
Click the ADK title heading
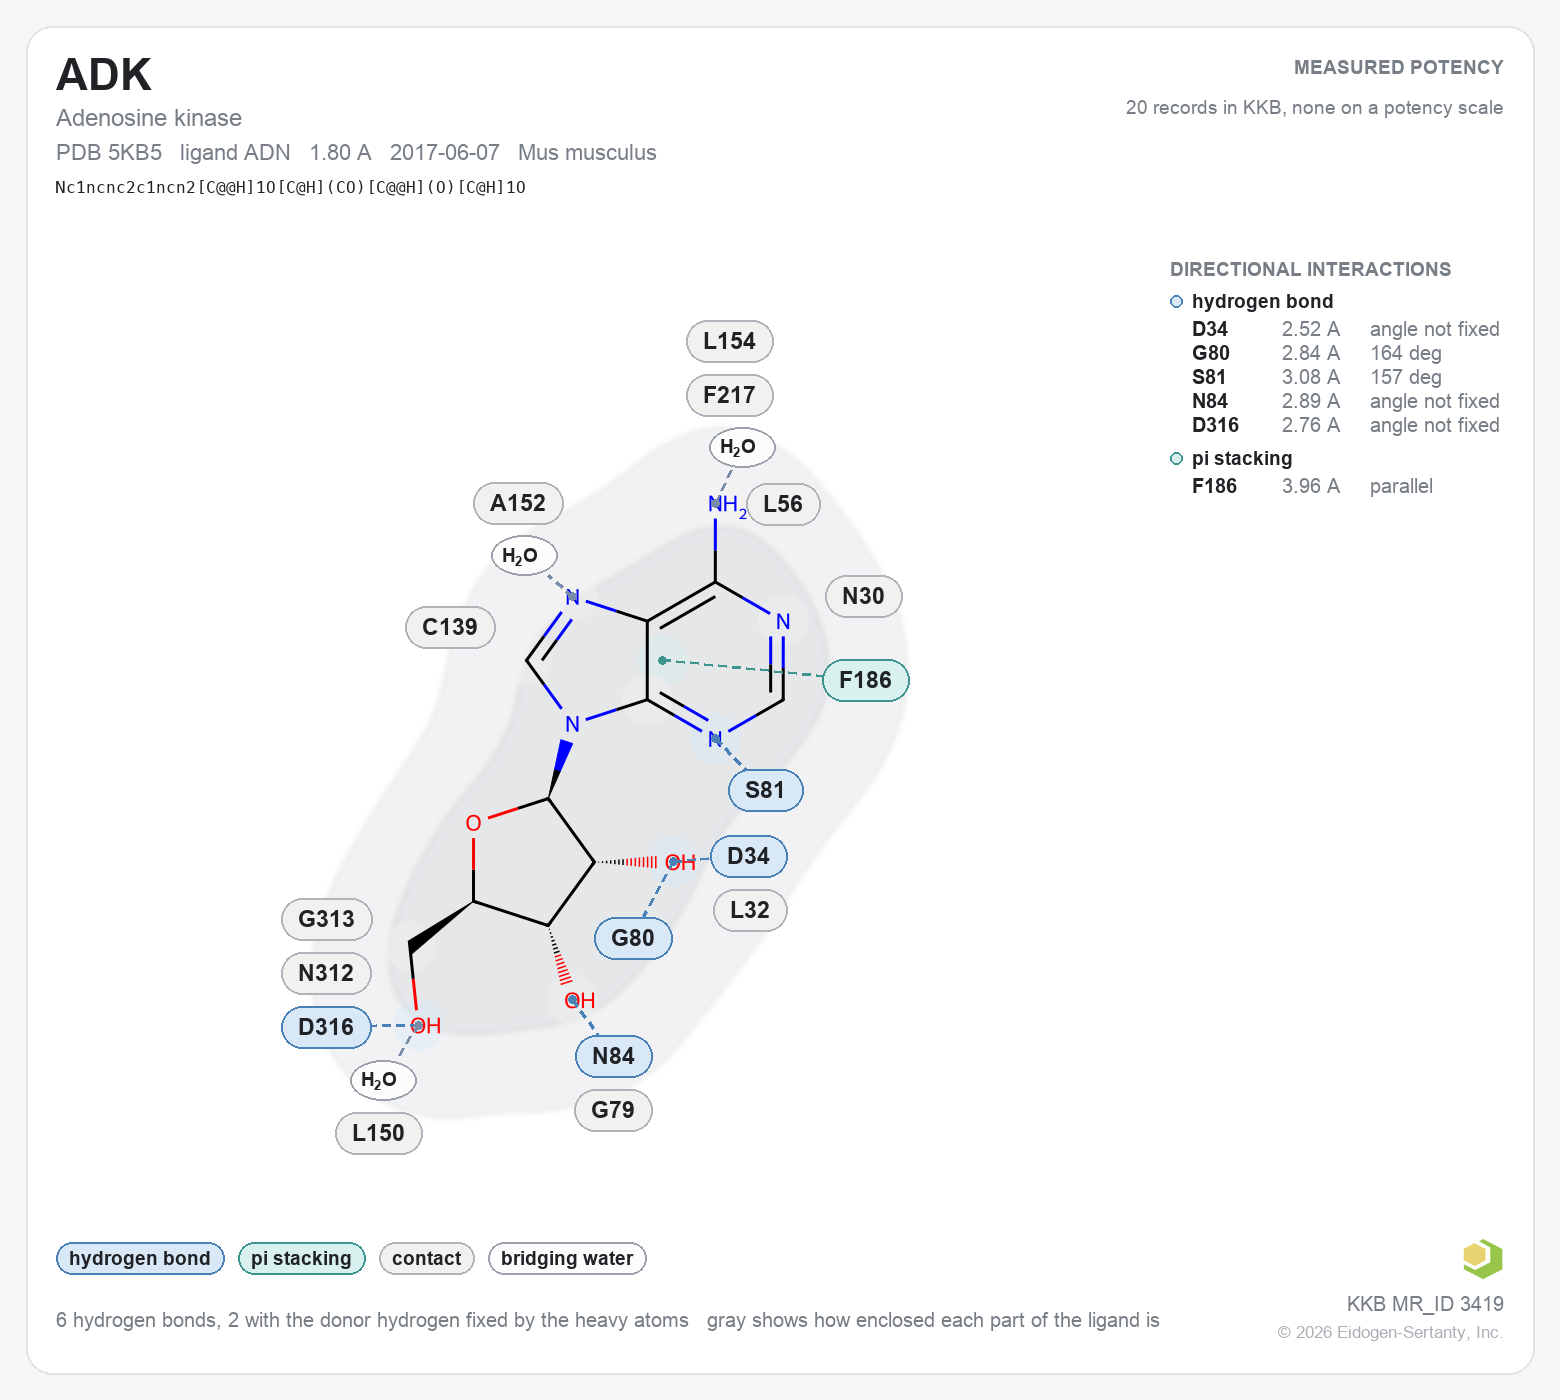[x=104, y=75]
